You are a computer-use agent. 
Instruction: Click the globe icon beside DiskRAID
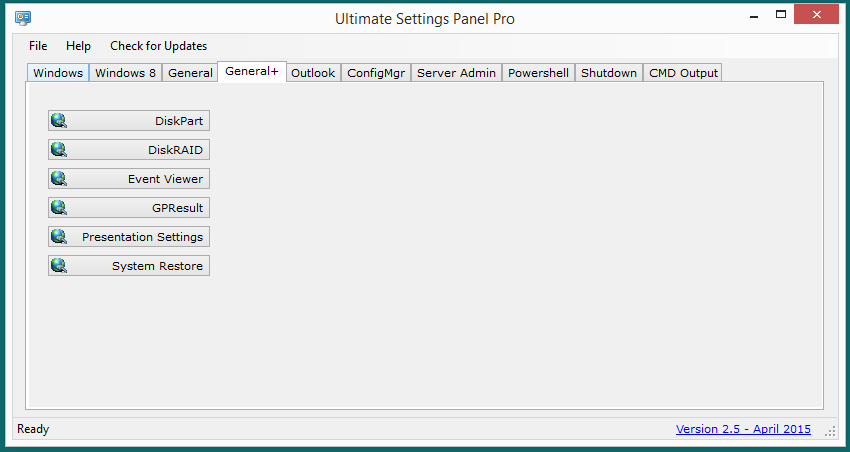[x=59, y=150]
